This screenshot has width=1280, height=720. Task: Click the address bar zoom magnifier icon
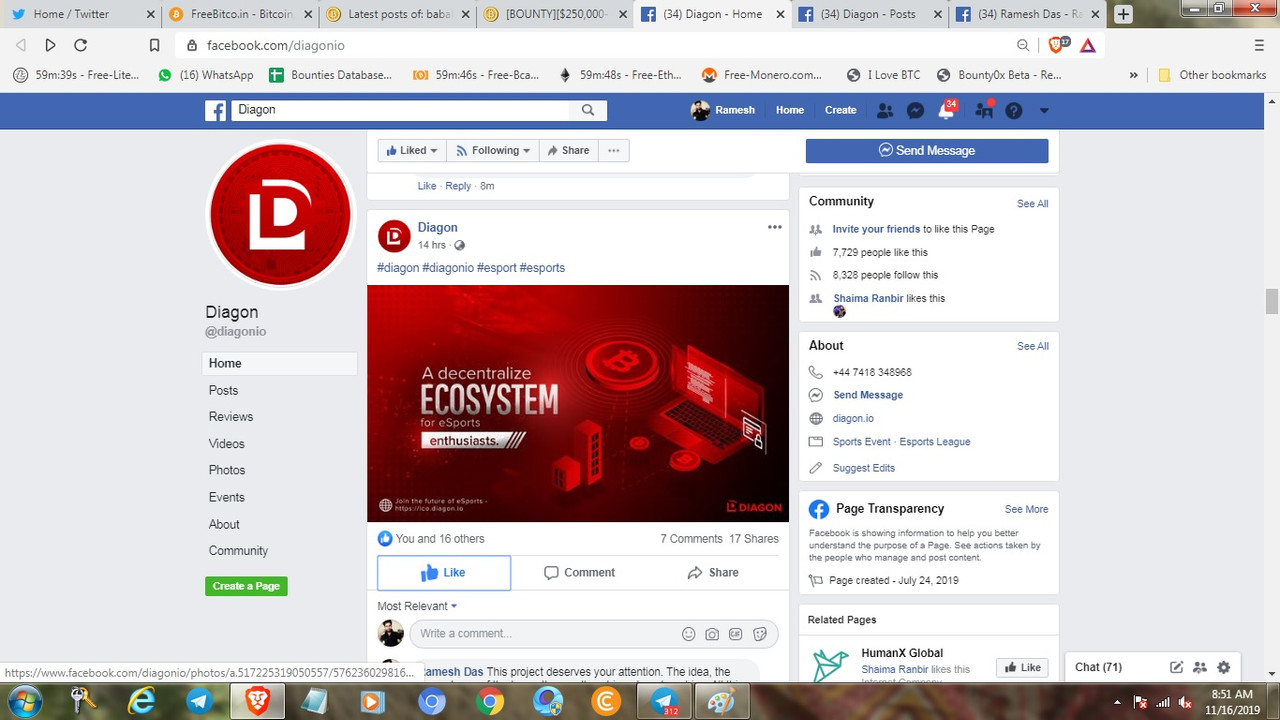pos(1023,45)
